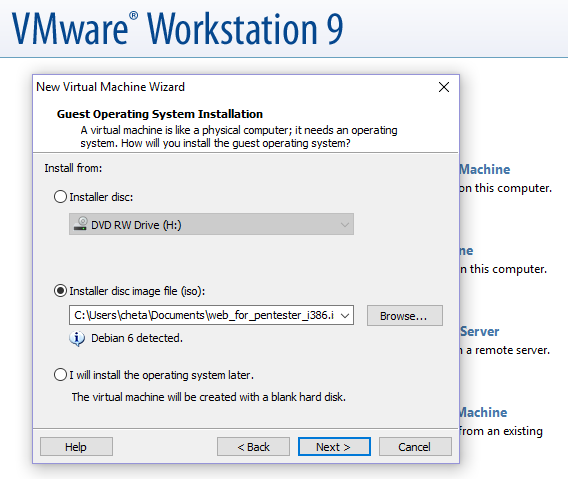Click the Browse... button
568x479 pixels.
[x=405, y=316]
